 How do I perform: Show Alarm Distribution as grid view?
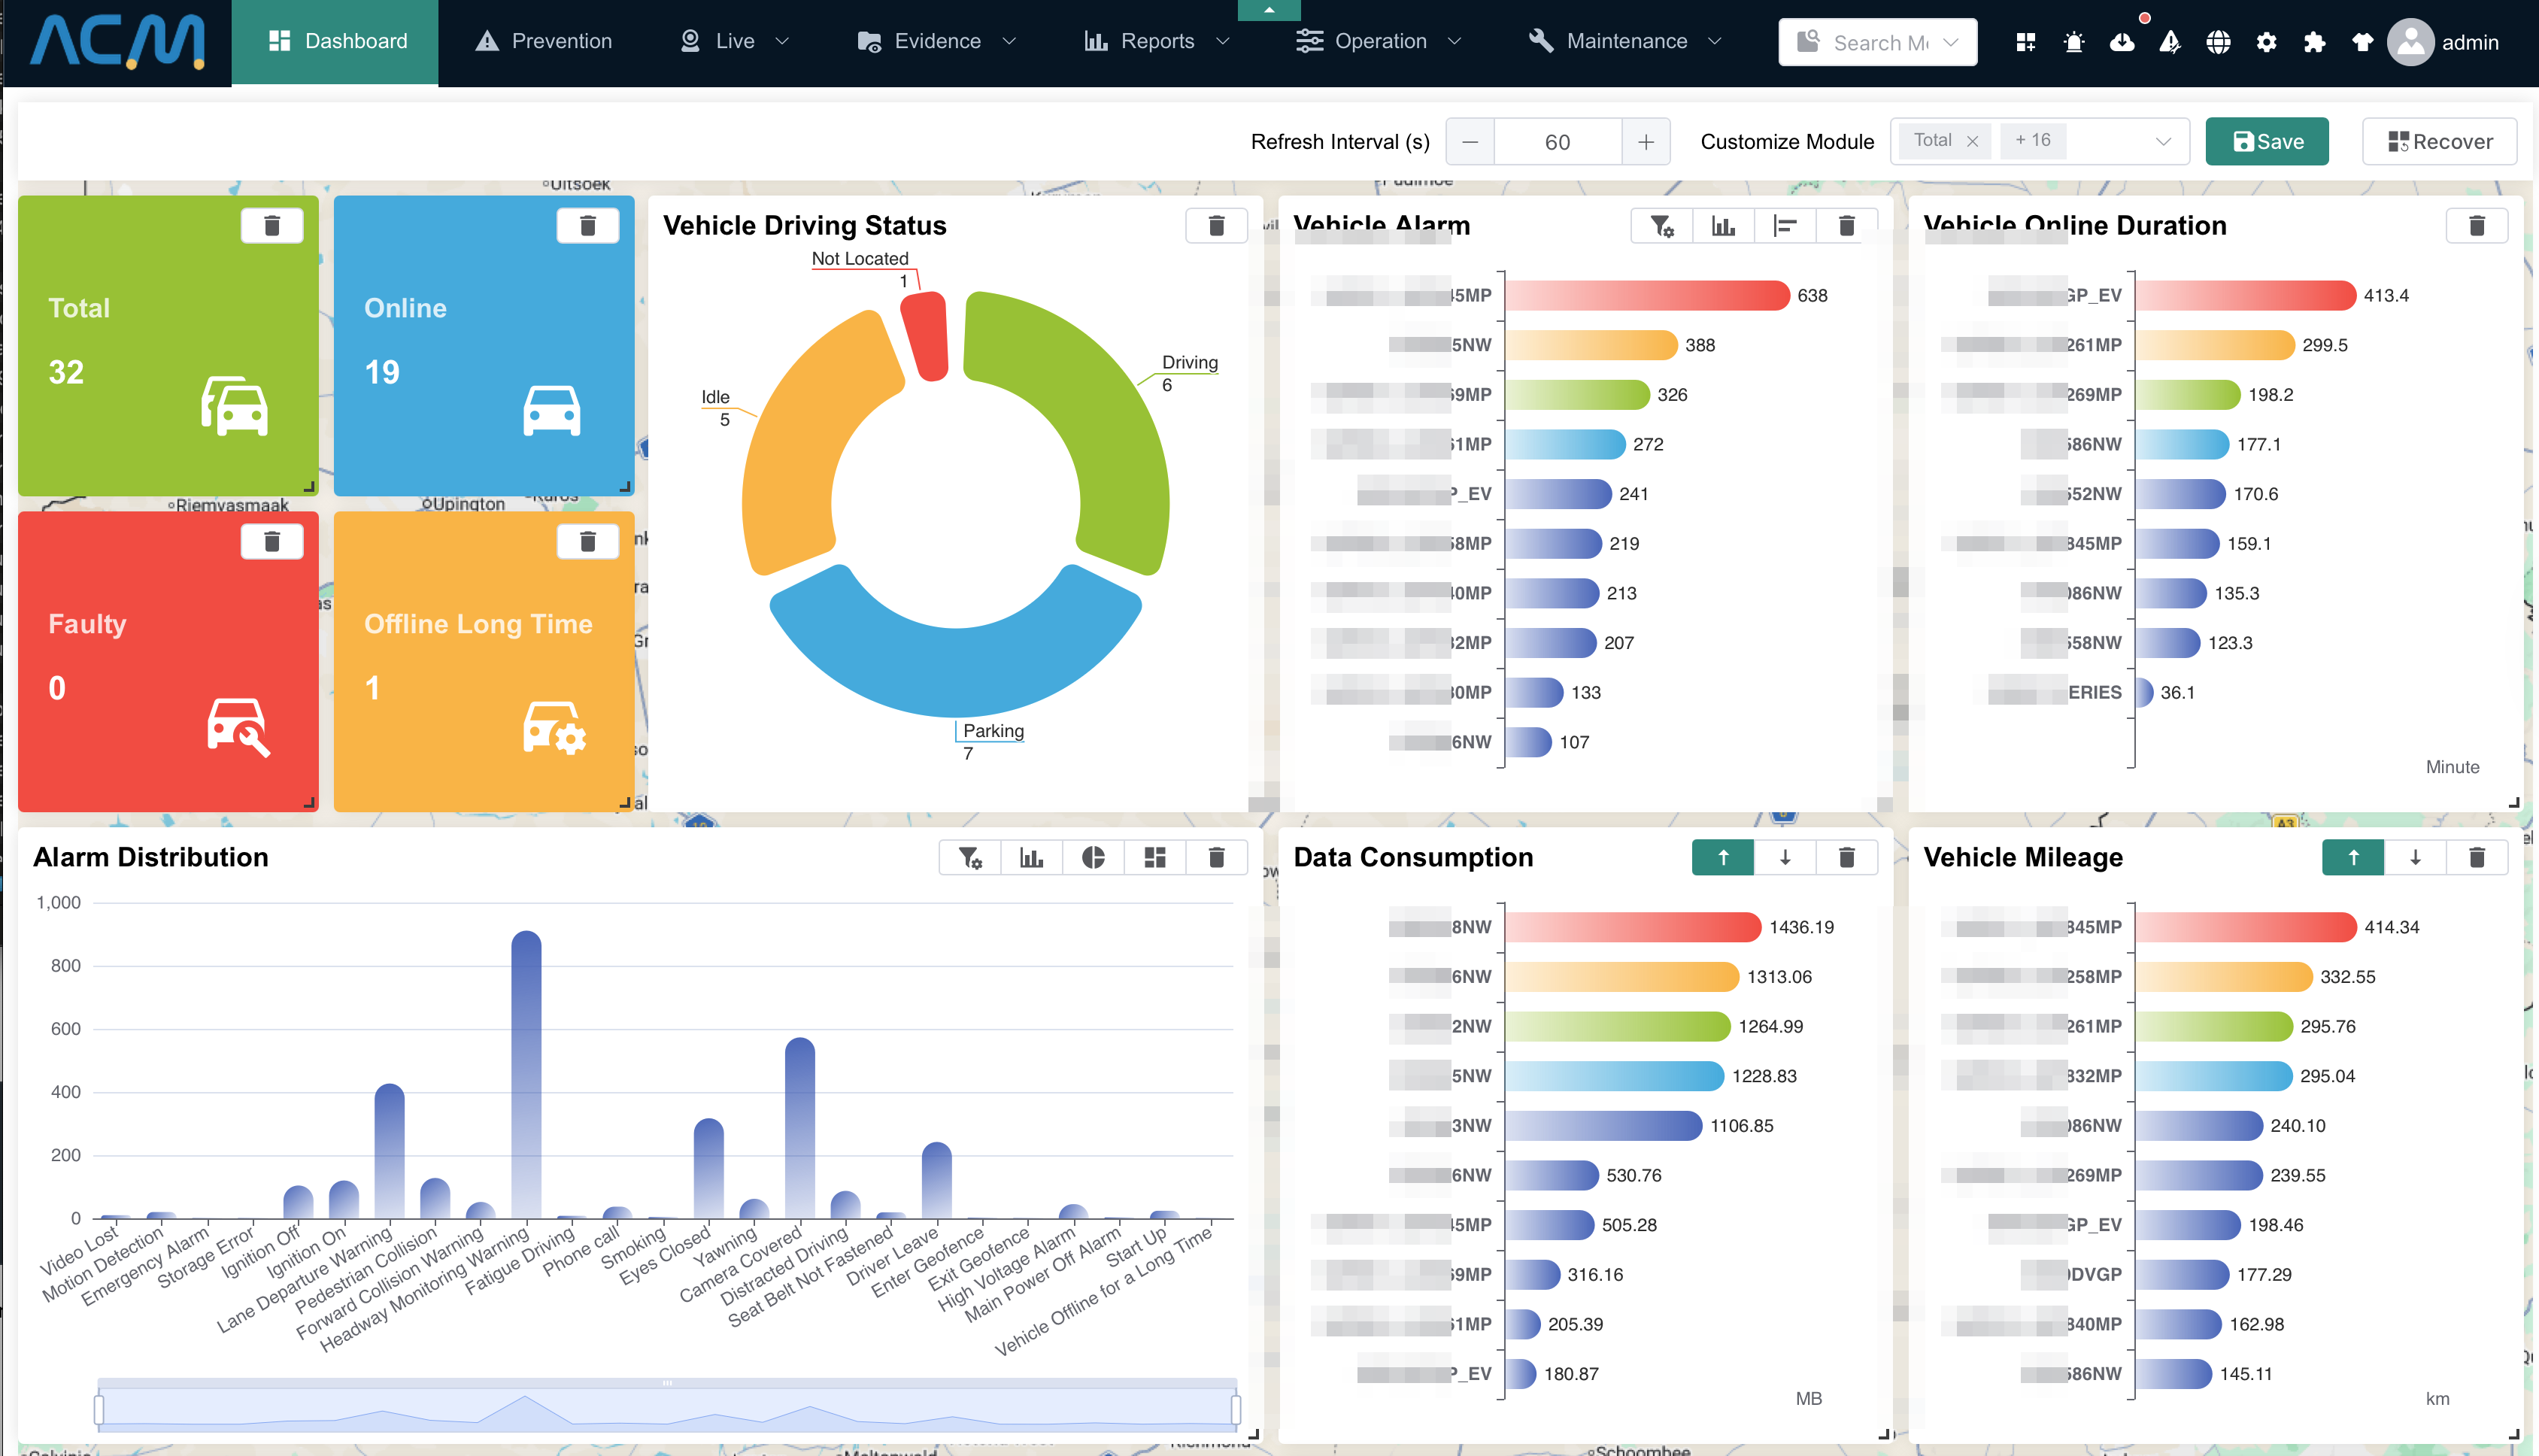pos(1155,857)
